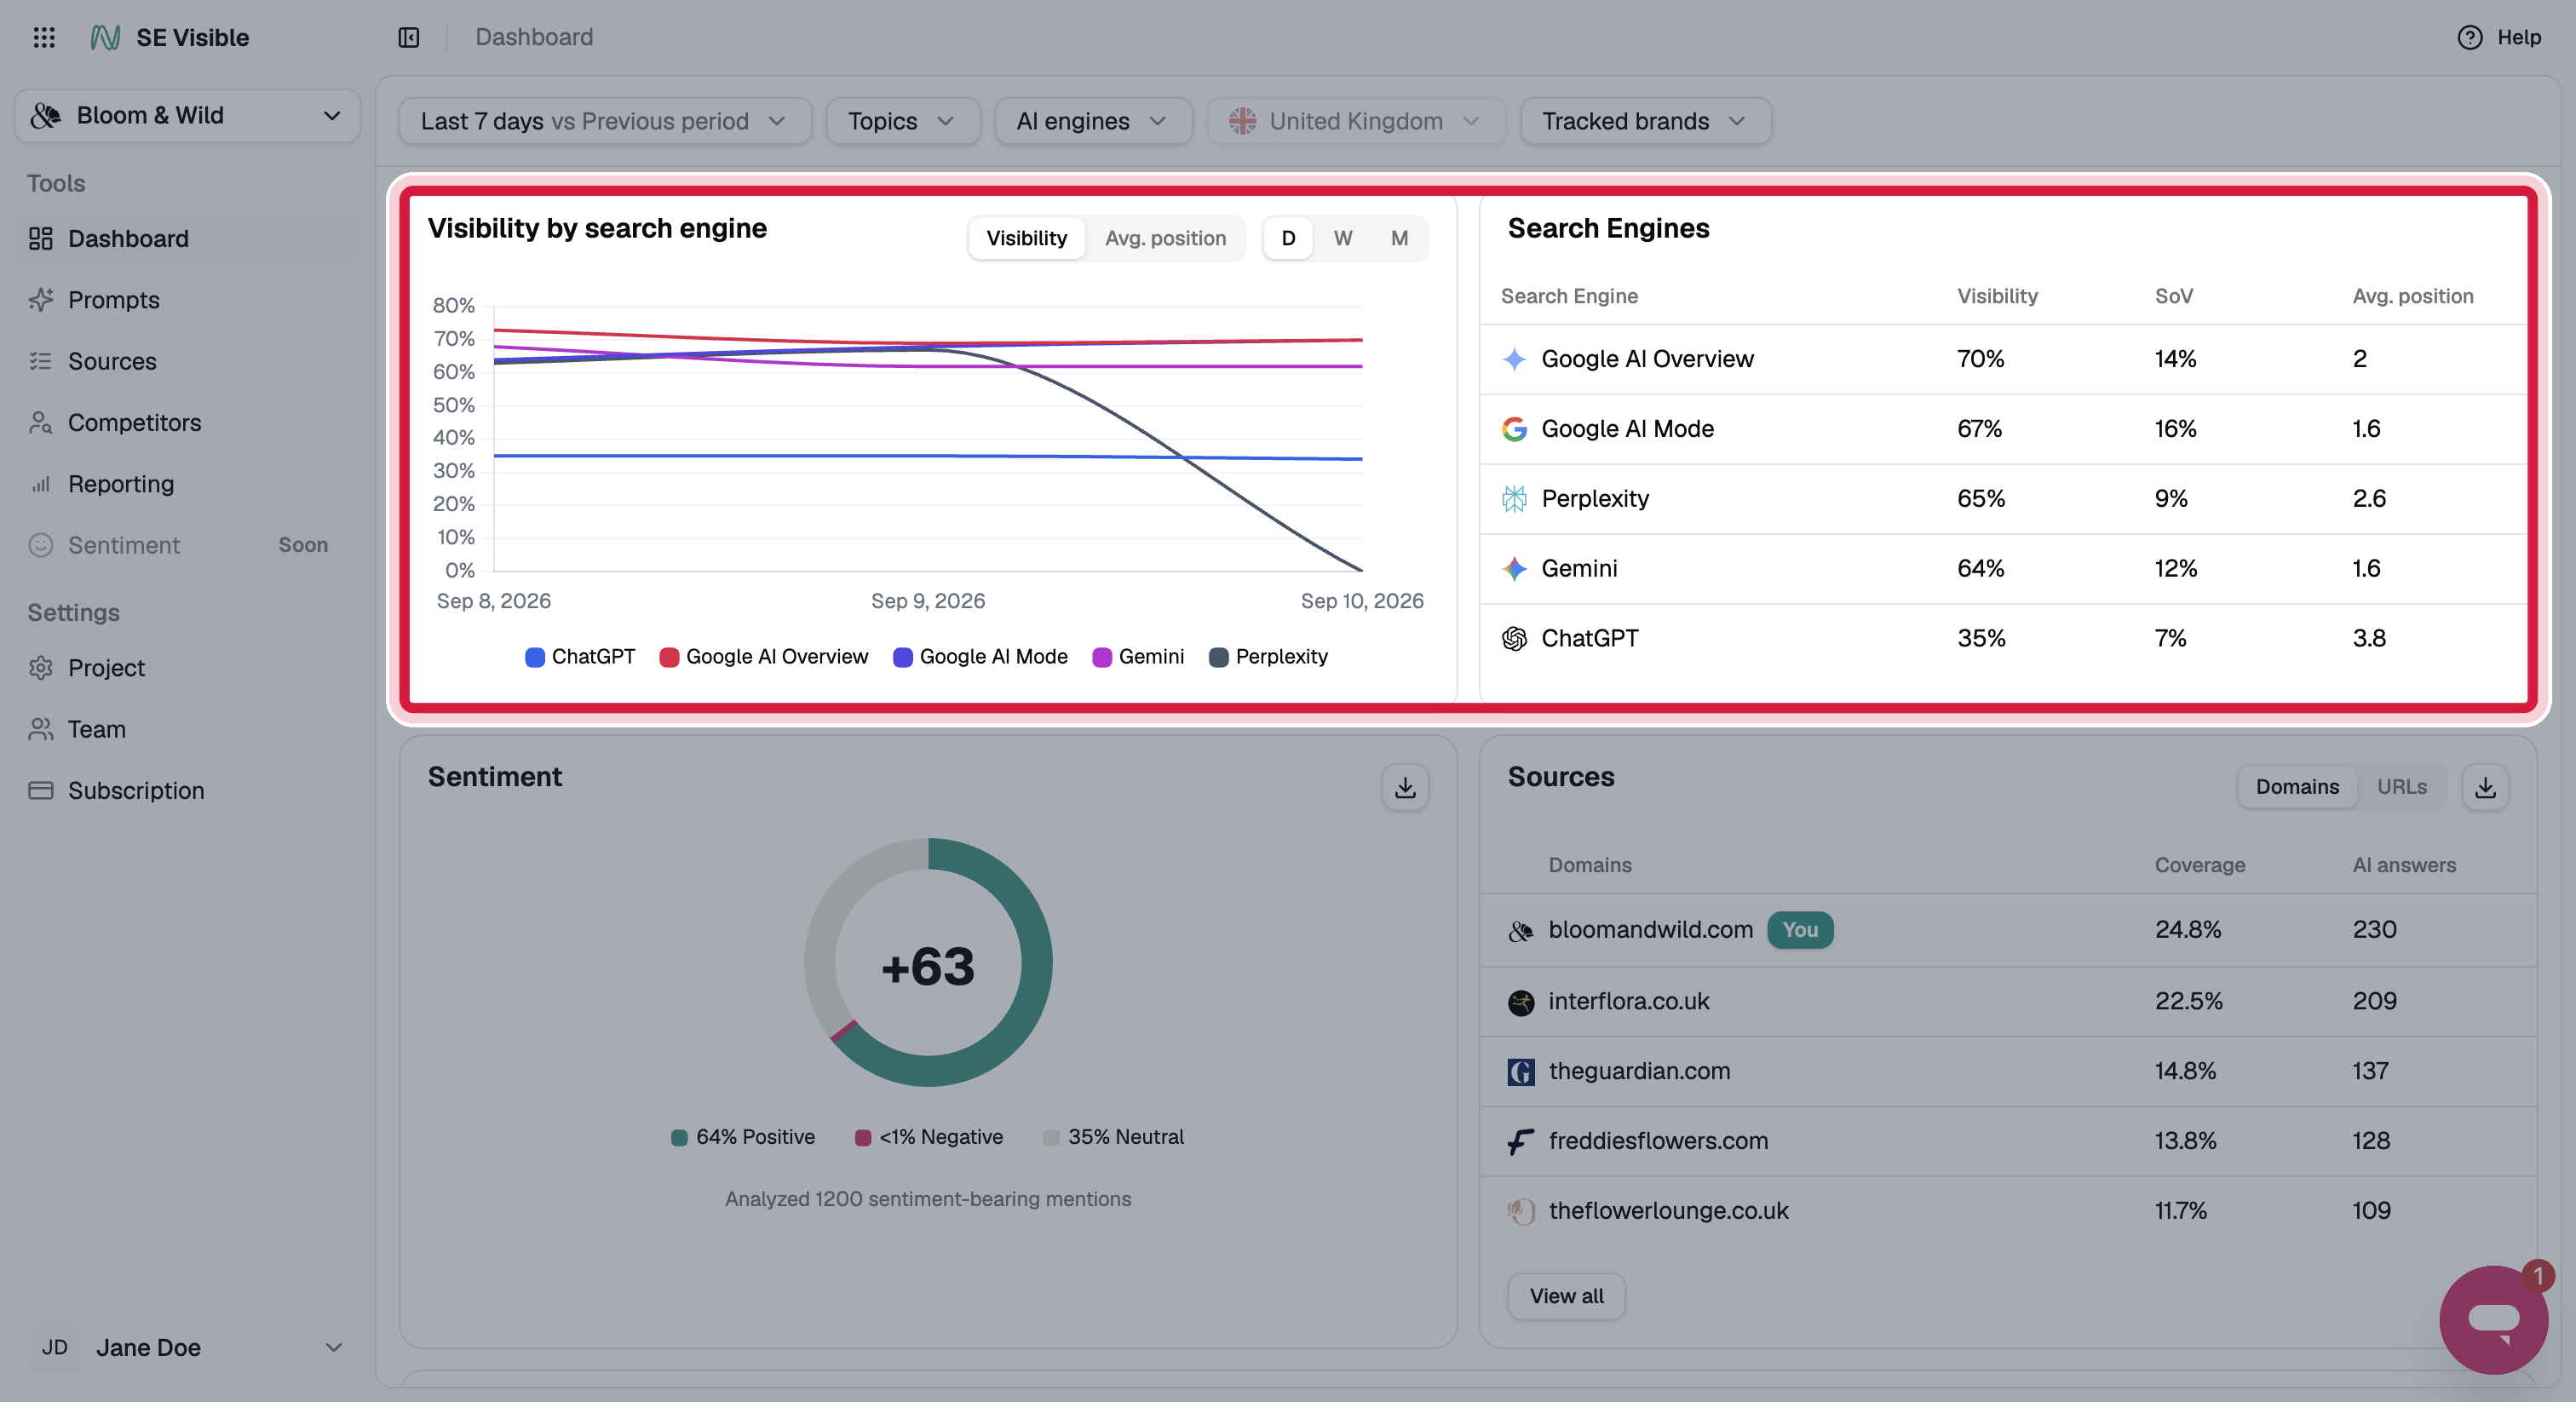Click the Google AI Overview sparkle icon
Image resolution: width=2576 pixels, height=1402 pixels.
tap(1514, 359)
